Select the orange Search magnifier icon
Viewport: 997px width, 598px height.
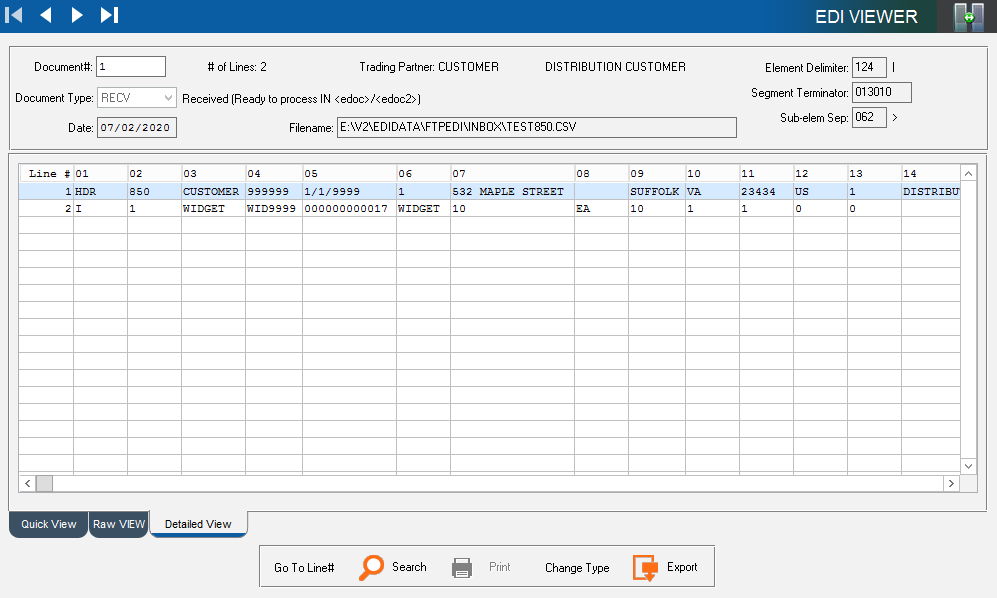[369, 566]
